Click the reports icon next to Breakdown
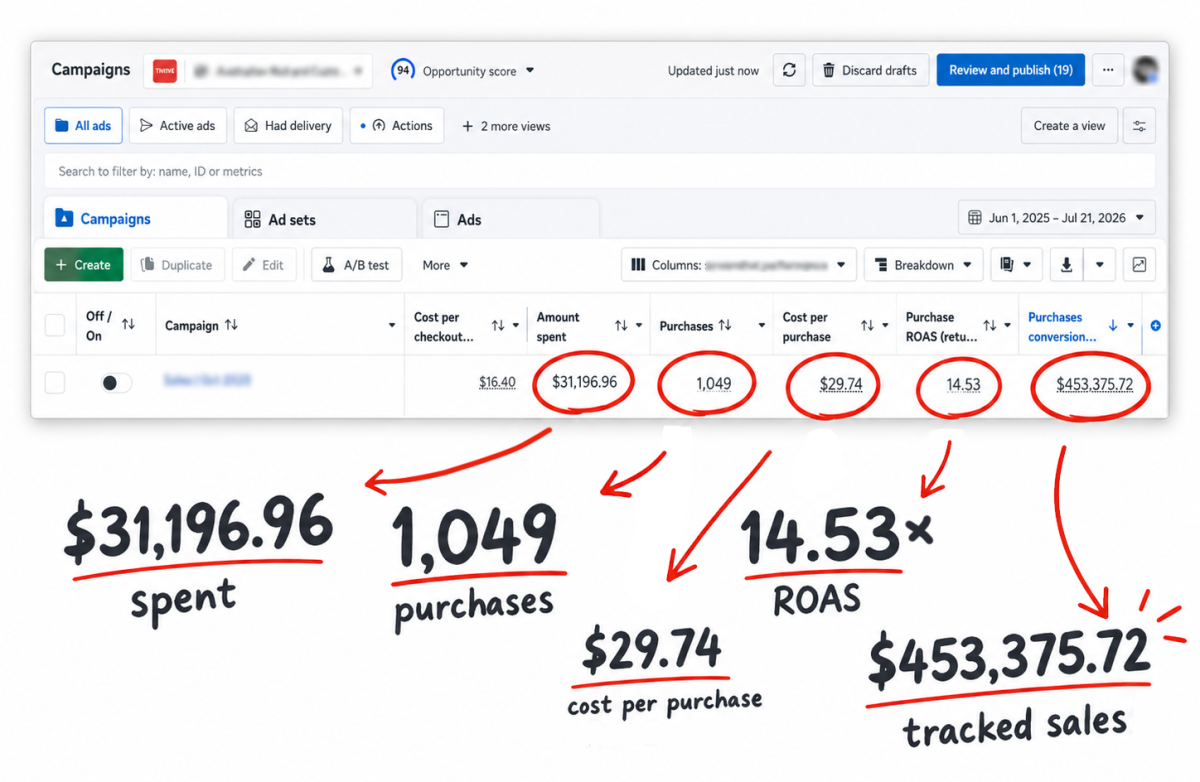This screenshot has width=1200, height=782. [x=1017, y=265]
